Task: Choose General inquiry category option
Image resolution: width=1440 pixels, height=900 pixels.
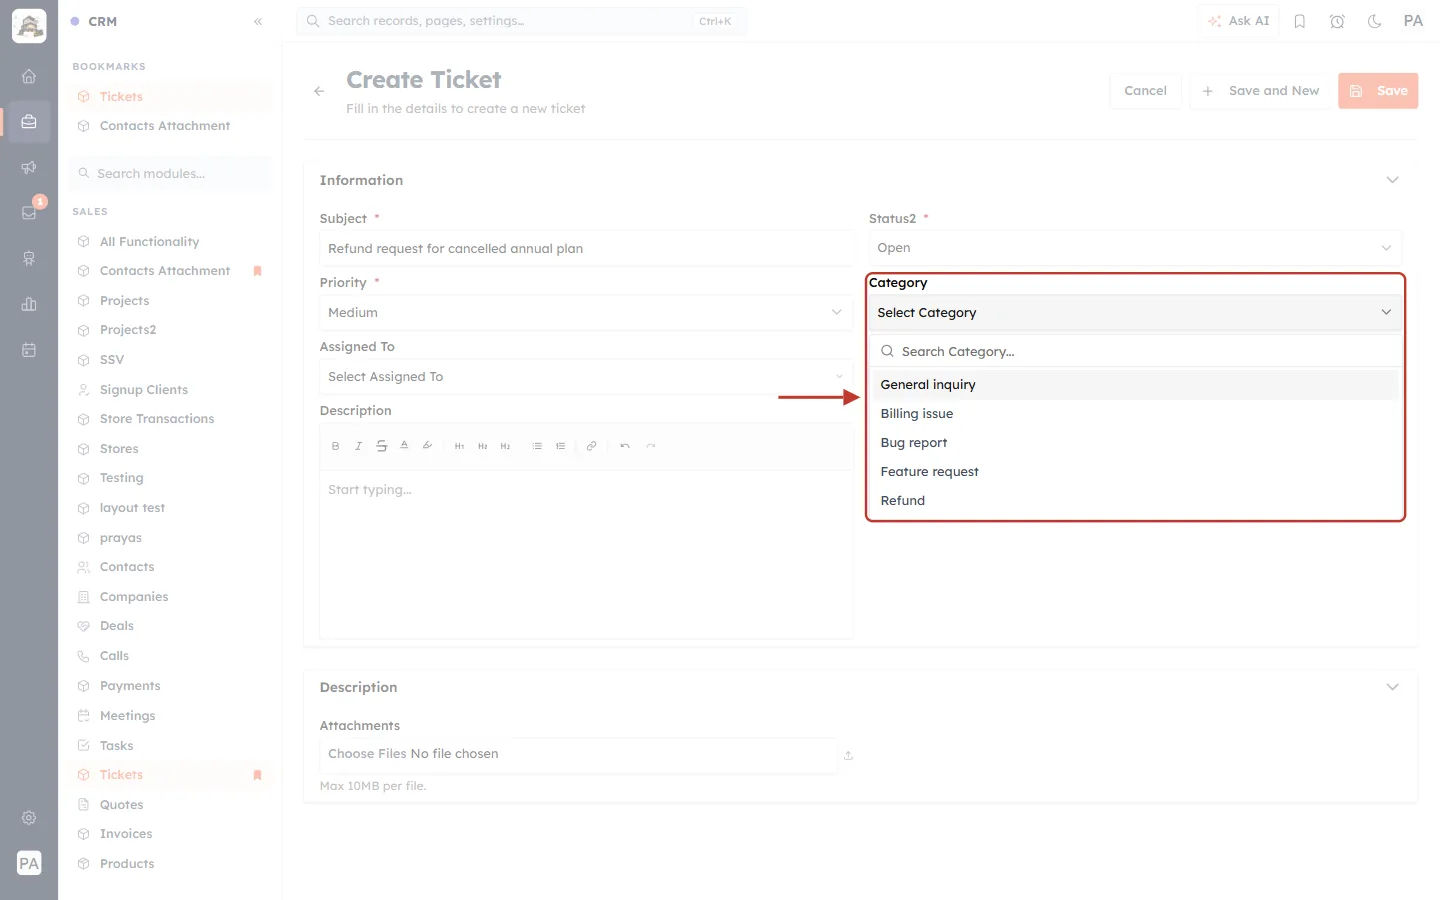Action: coord(1135,385)
